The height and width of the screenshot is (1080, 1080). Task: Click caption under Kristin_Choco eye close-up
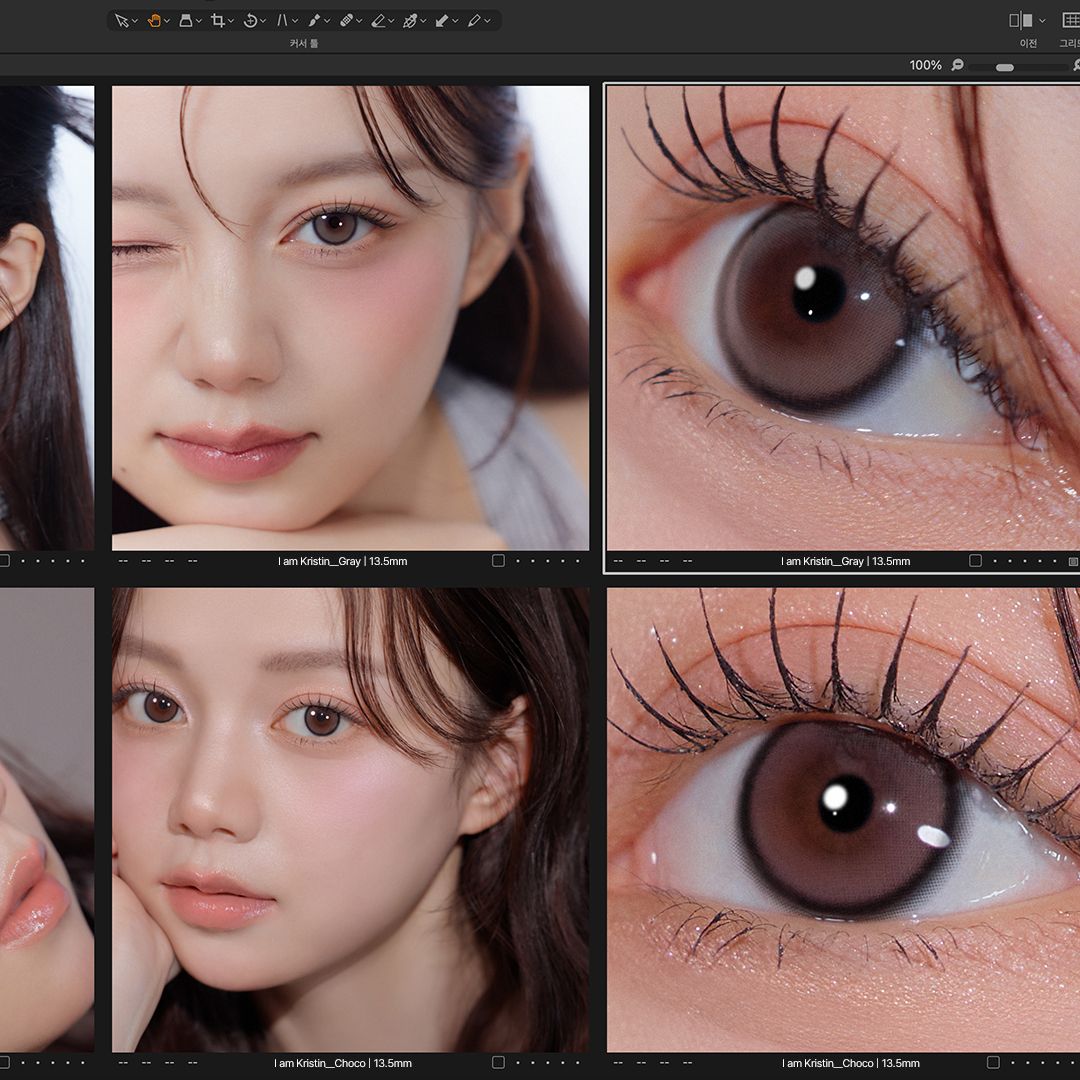pos(851,1063)
